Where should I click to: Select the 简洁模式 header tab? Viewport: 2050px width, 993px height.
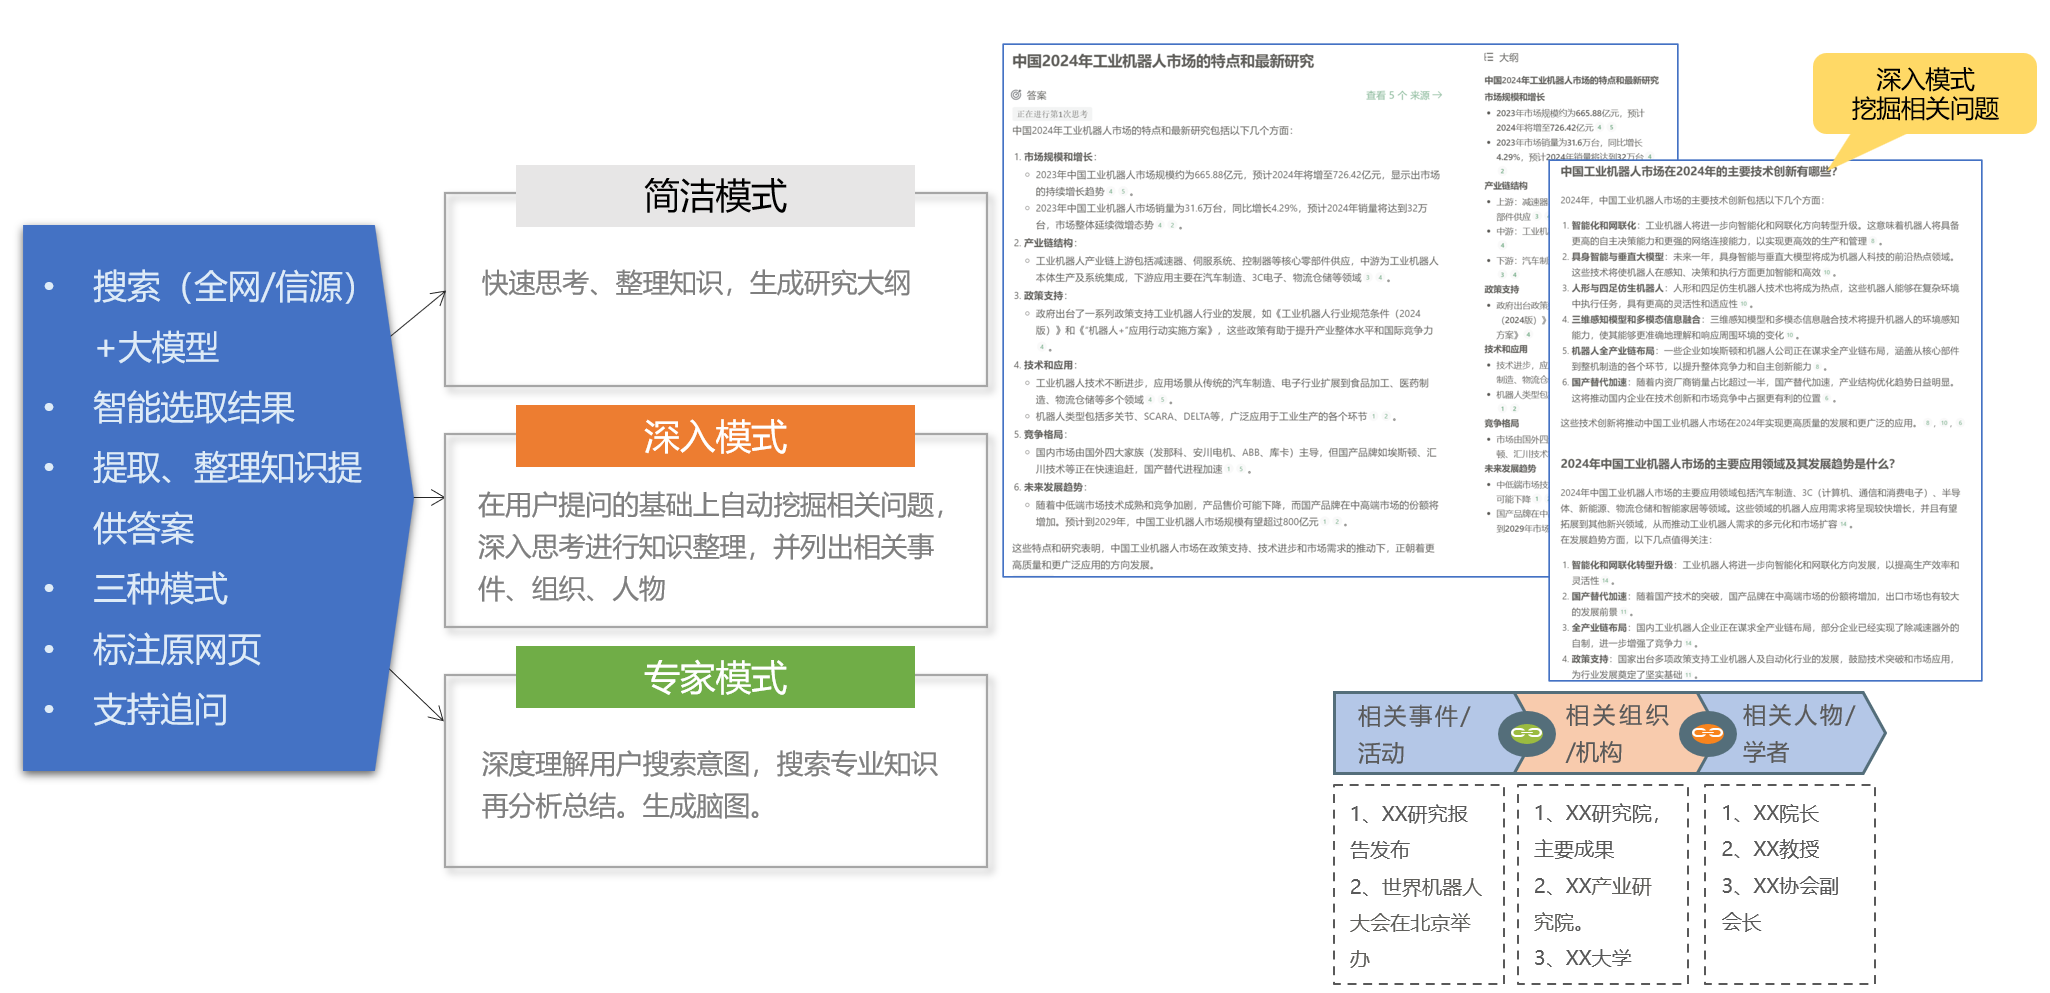715,196
